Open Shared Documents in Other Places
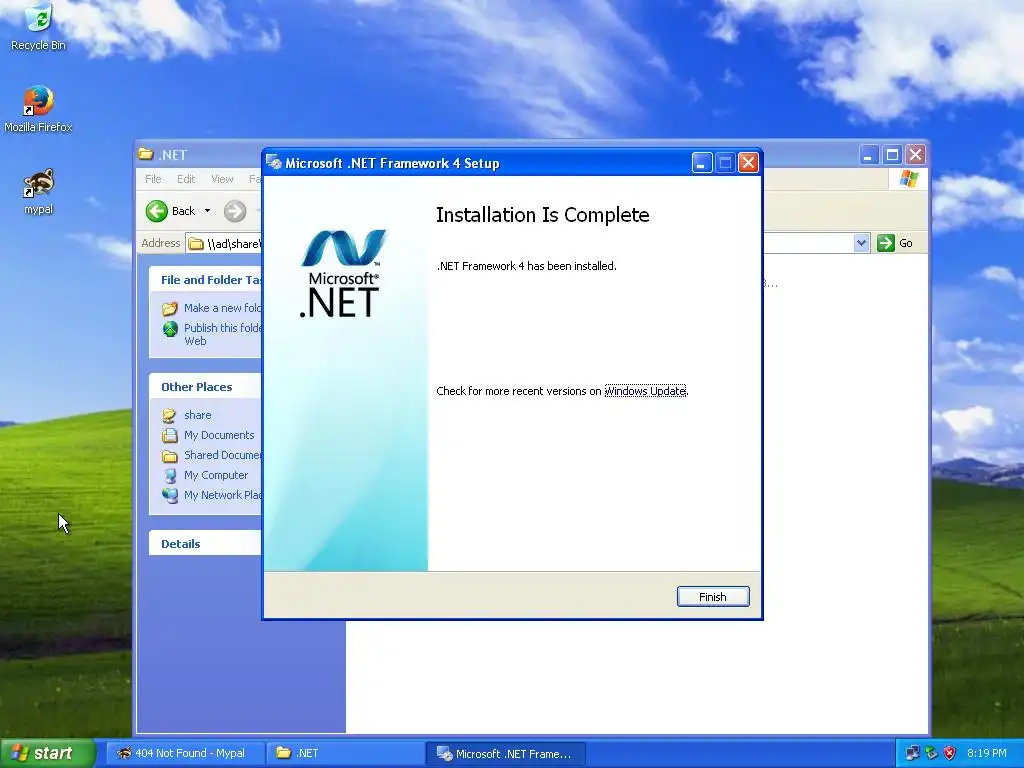Viewport: 1024px width, 768px height. [x=222, y=455]
